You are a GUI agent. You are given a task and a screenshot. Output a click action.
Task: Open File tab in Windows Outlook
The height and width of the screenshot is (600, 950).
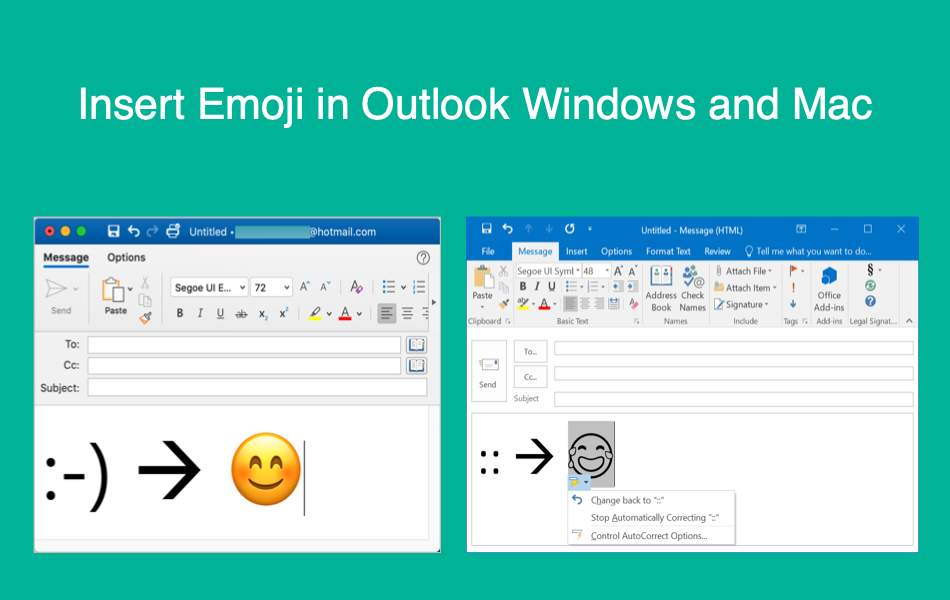coord(488,251)
